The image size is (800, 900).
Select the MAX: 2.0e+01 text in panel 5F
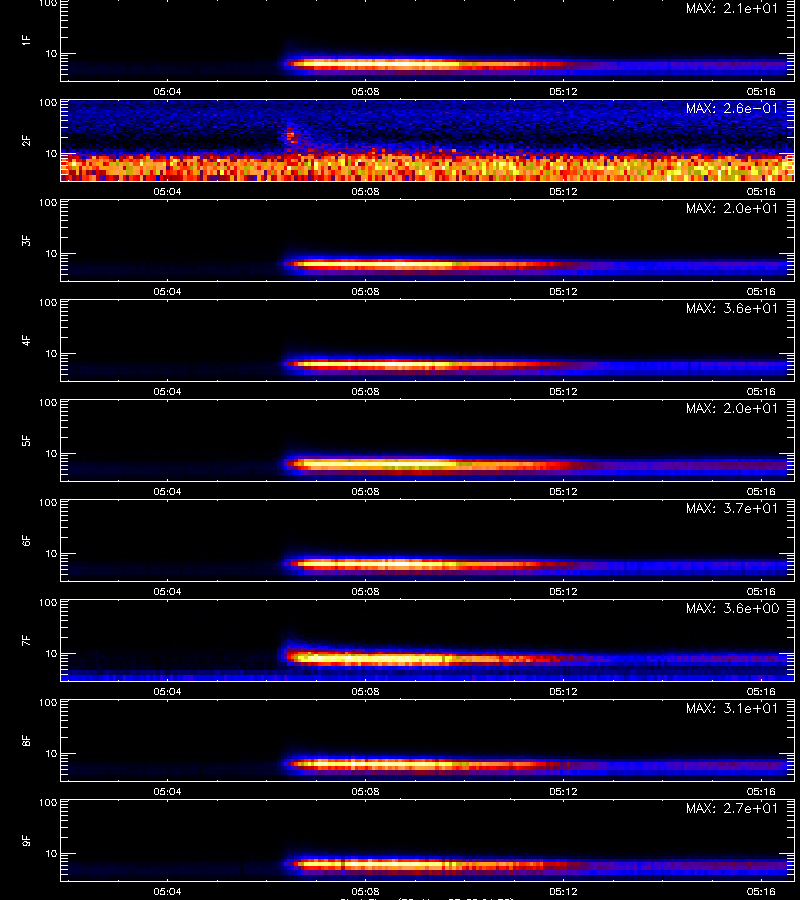pyautogui.click(x=732, y=408)
